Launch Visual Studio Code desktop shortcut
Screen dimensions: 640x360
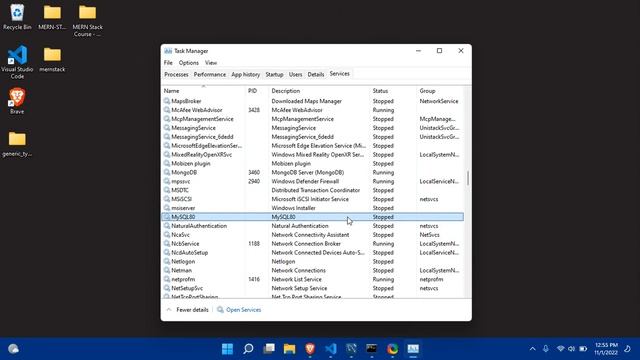tap(17, 62)
